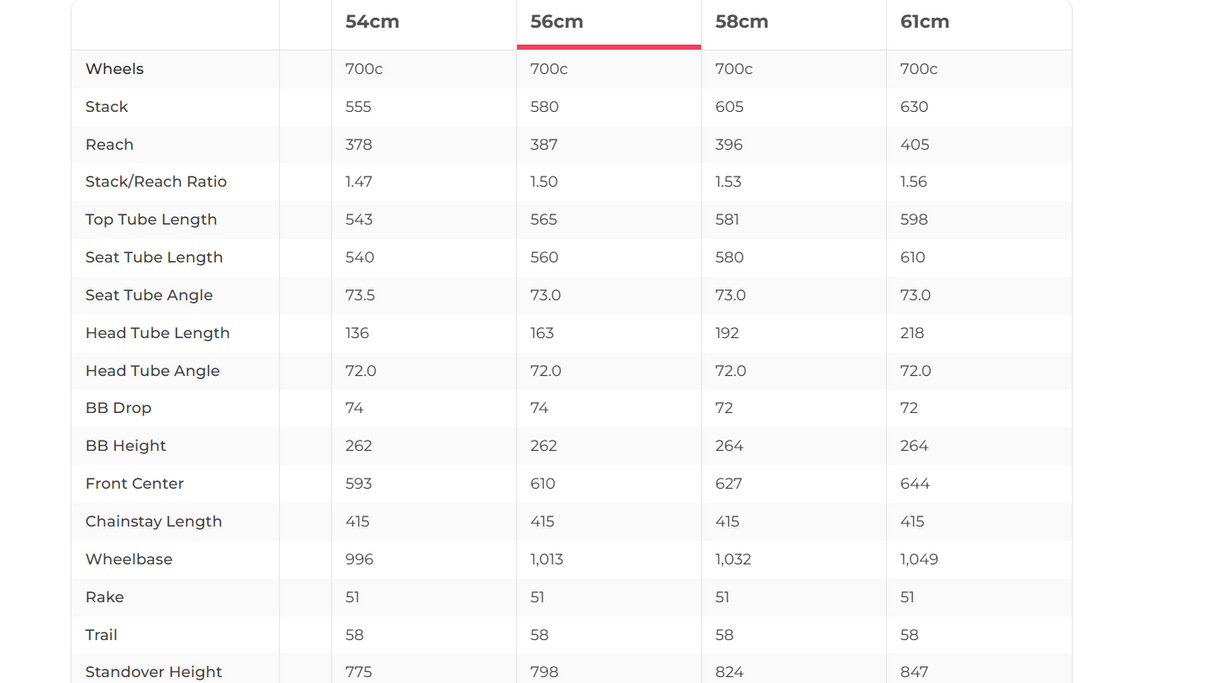Select the 73.5 seat tube angle cell
The image size is (1214, 683).
tap(360, 295)
